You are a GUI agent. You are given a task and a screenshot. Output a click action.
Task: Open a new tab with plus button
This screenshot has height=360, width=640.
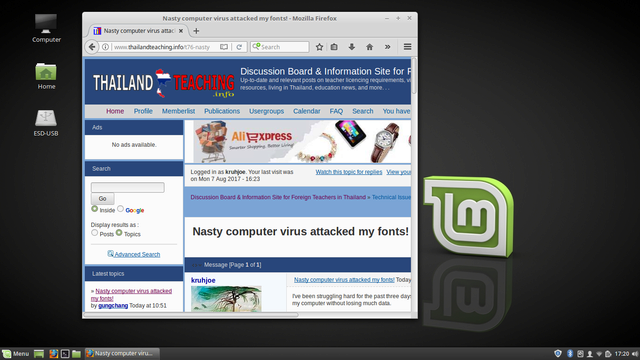pos(196,31)
